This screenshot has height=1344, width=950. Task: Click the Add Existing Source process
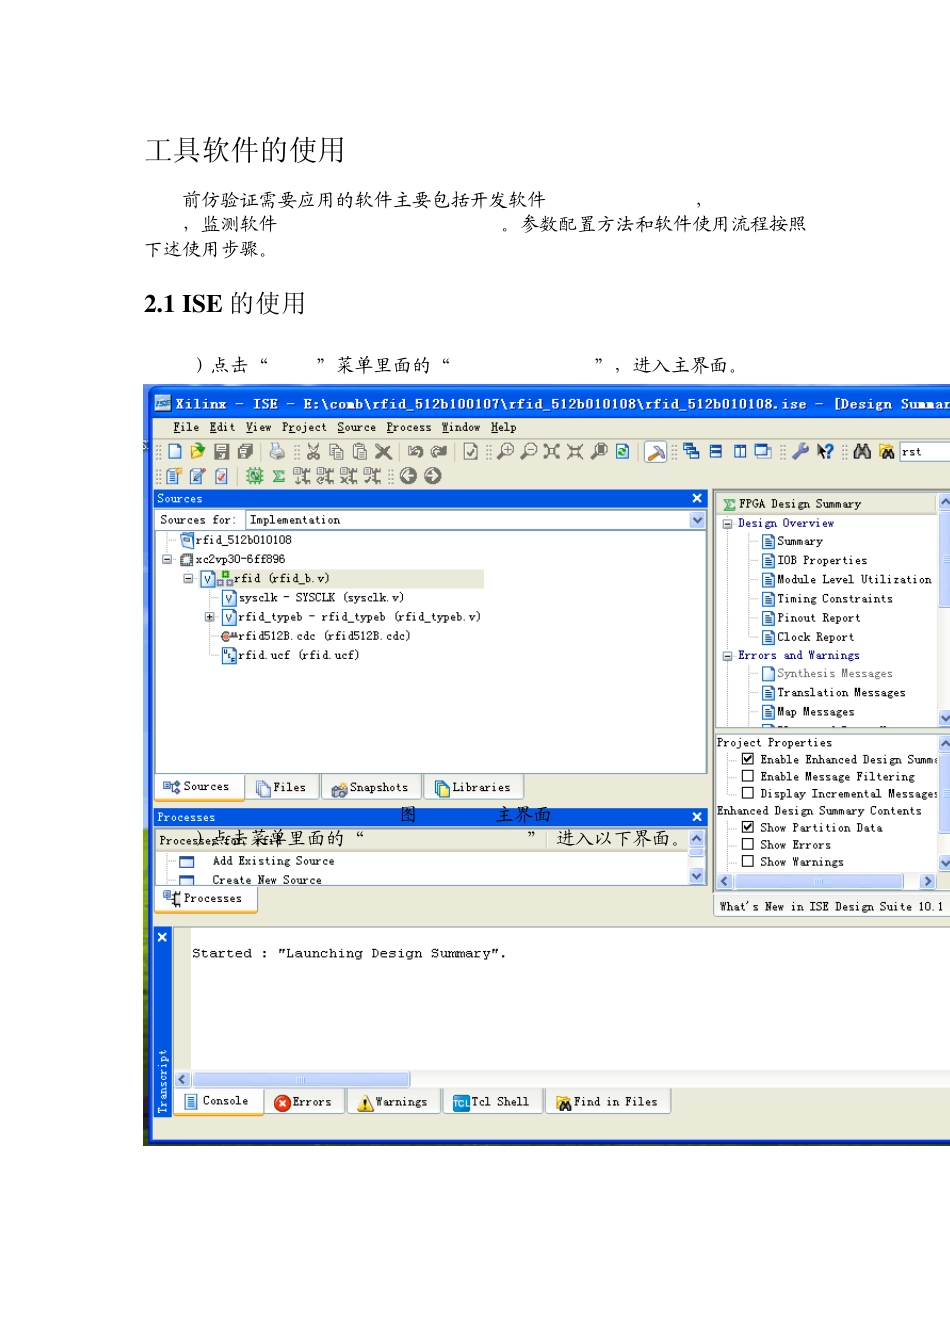tap(273, 861)
